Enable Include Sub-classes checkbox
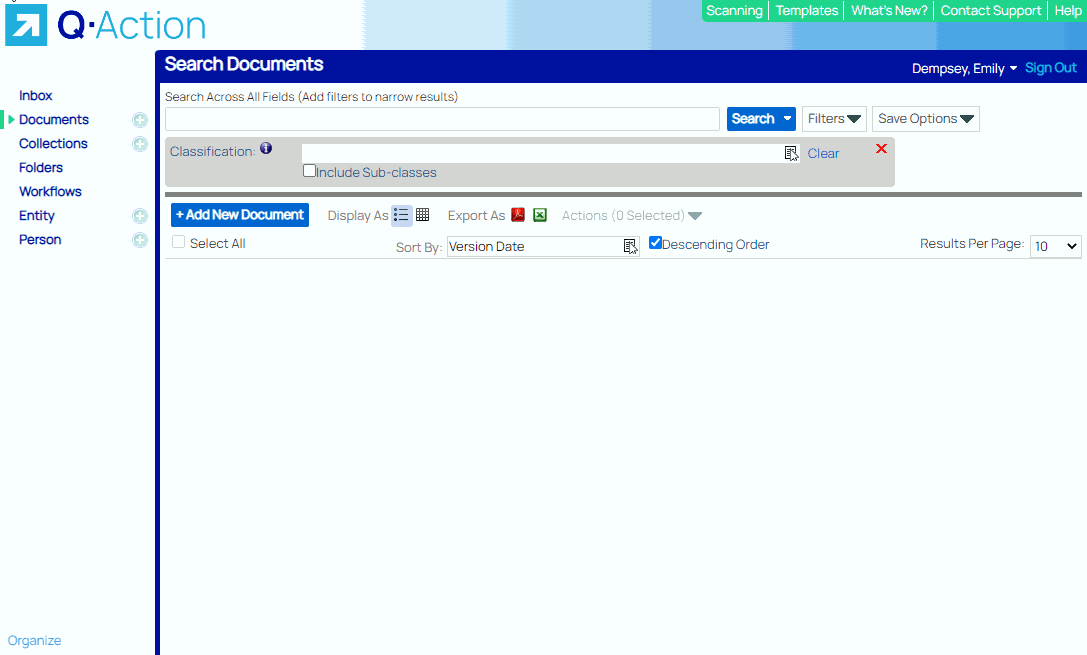This screenshot has width=1087, height=655. point(310,171)
